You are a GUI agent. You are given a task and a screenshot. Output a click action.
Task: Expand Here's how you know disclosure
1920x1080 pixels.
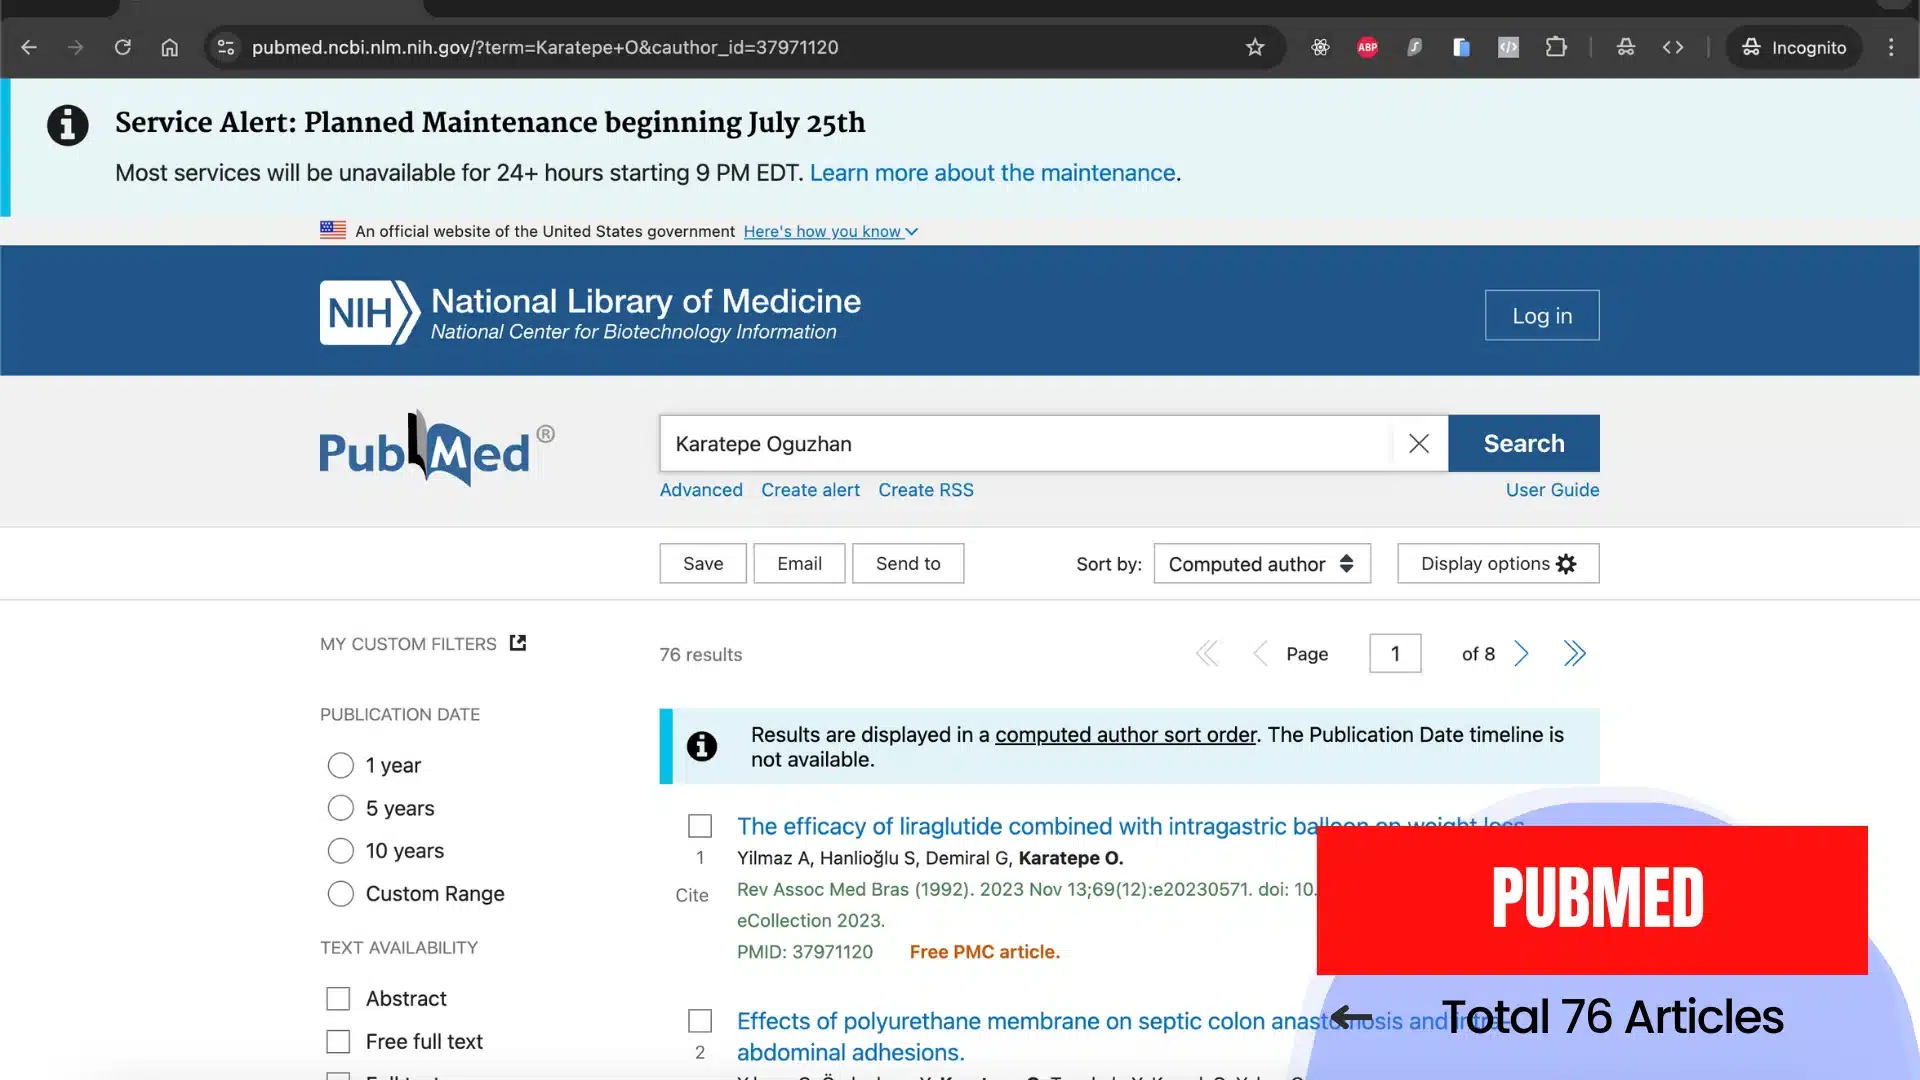(x=829, y=232)
